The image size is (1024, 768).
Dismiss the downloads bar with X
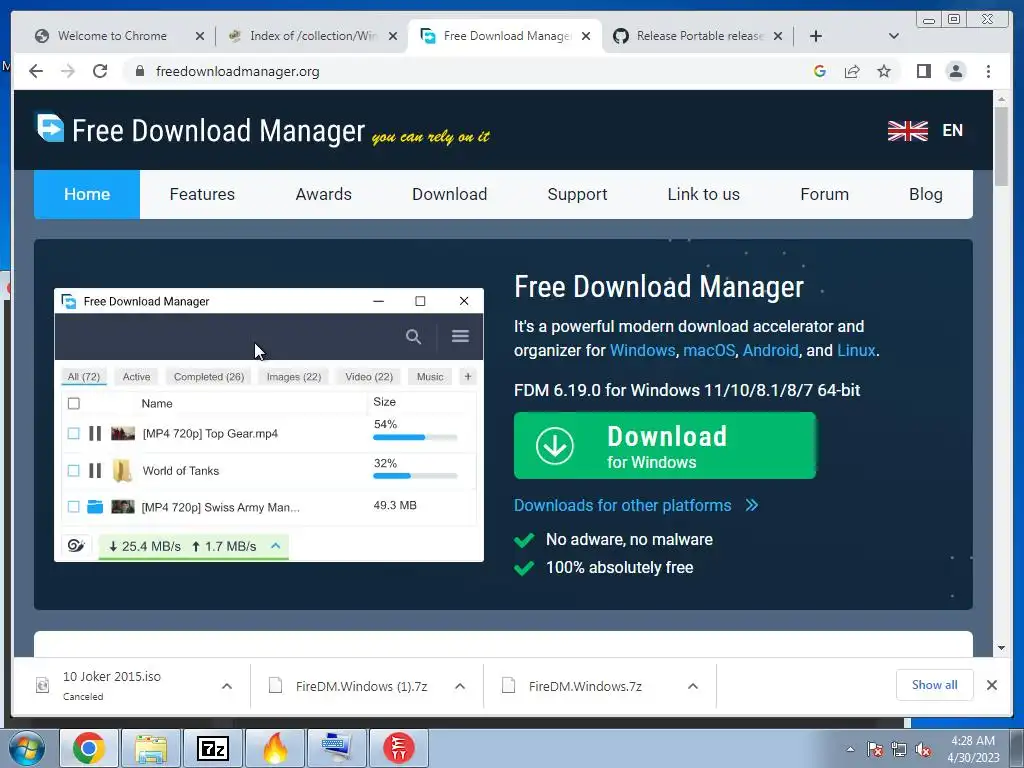coord(991,685)
